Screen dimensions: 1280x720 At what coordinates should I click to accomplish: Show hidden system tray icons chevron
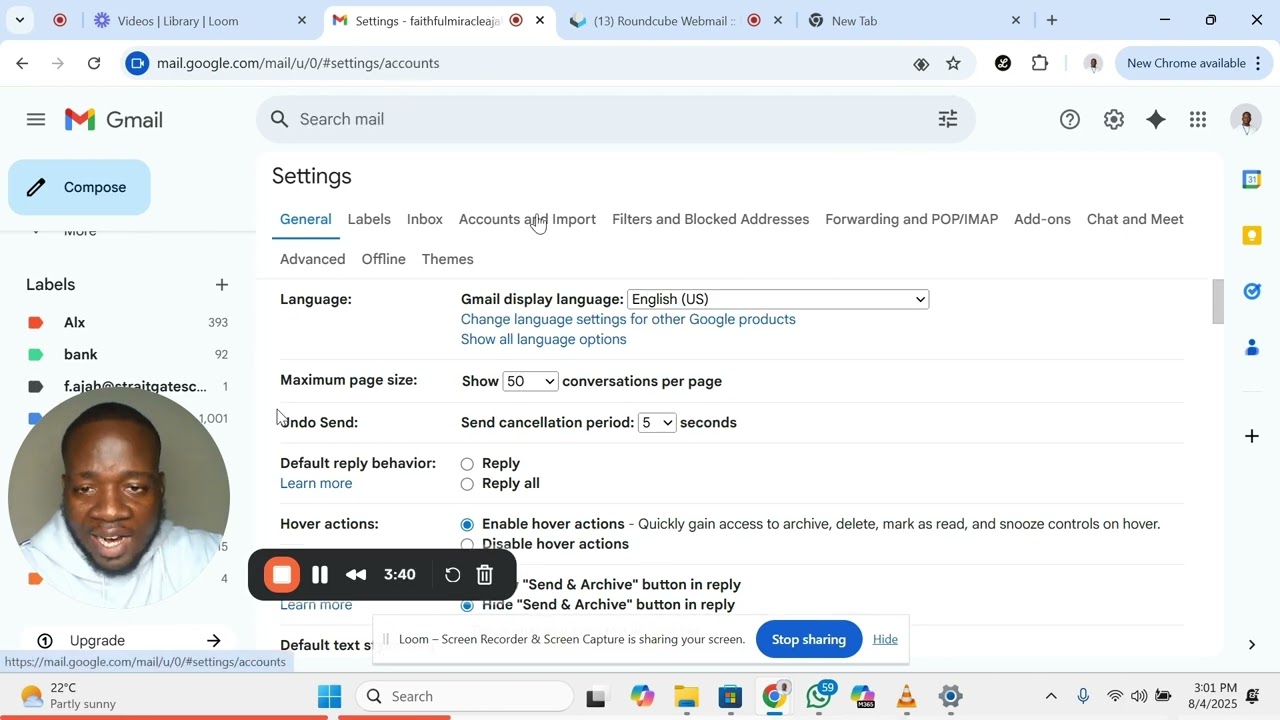(x=1050, y=696)
